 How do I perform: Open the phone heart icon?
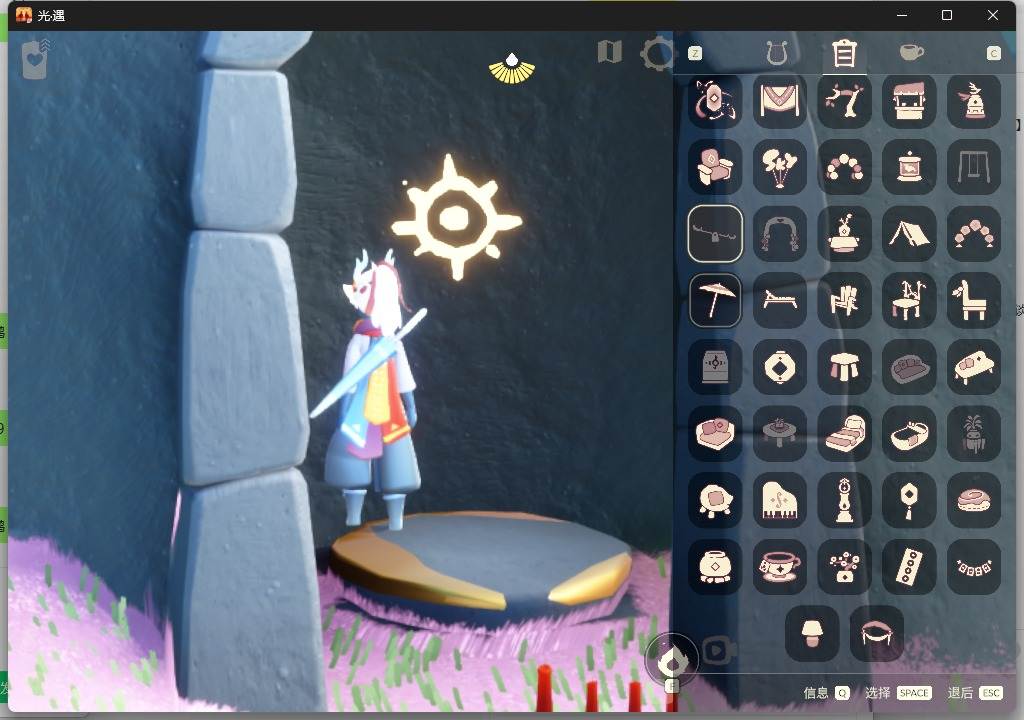35,59
